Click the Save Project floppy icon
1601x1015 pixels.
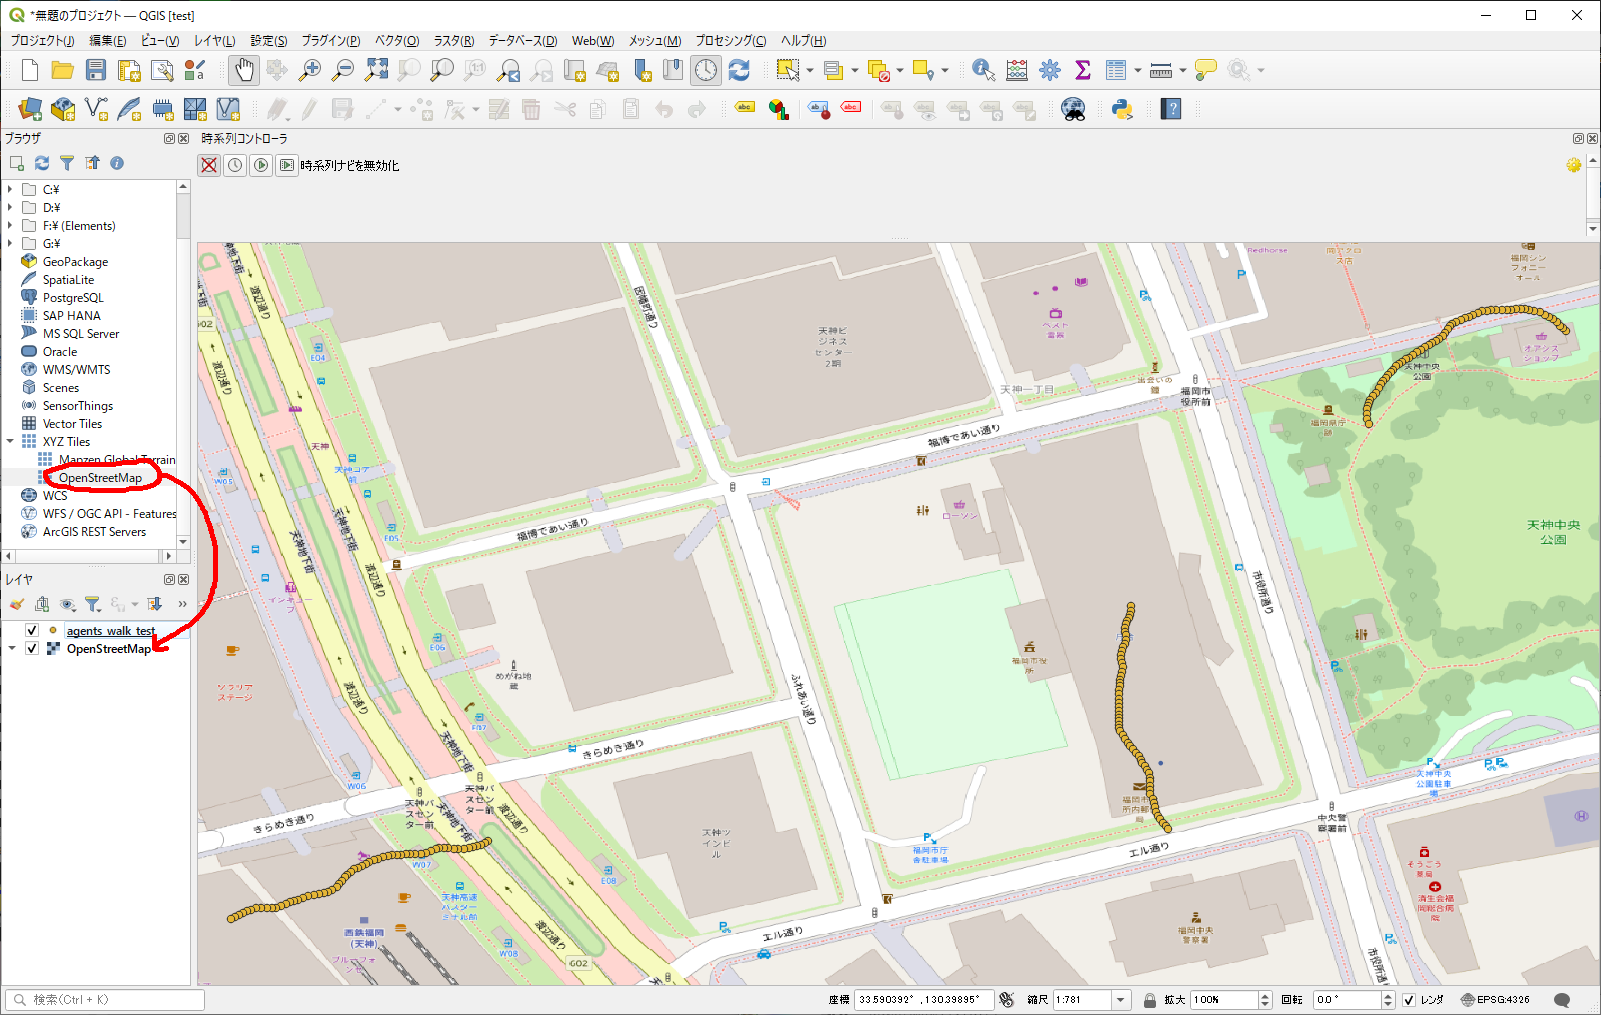[96, 70]
